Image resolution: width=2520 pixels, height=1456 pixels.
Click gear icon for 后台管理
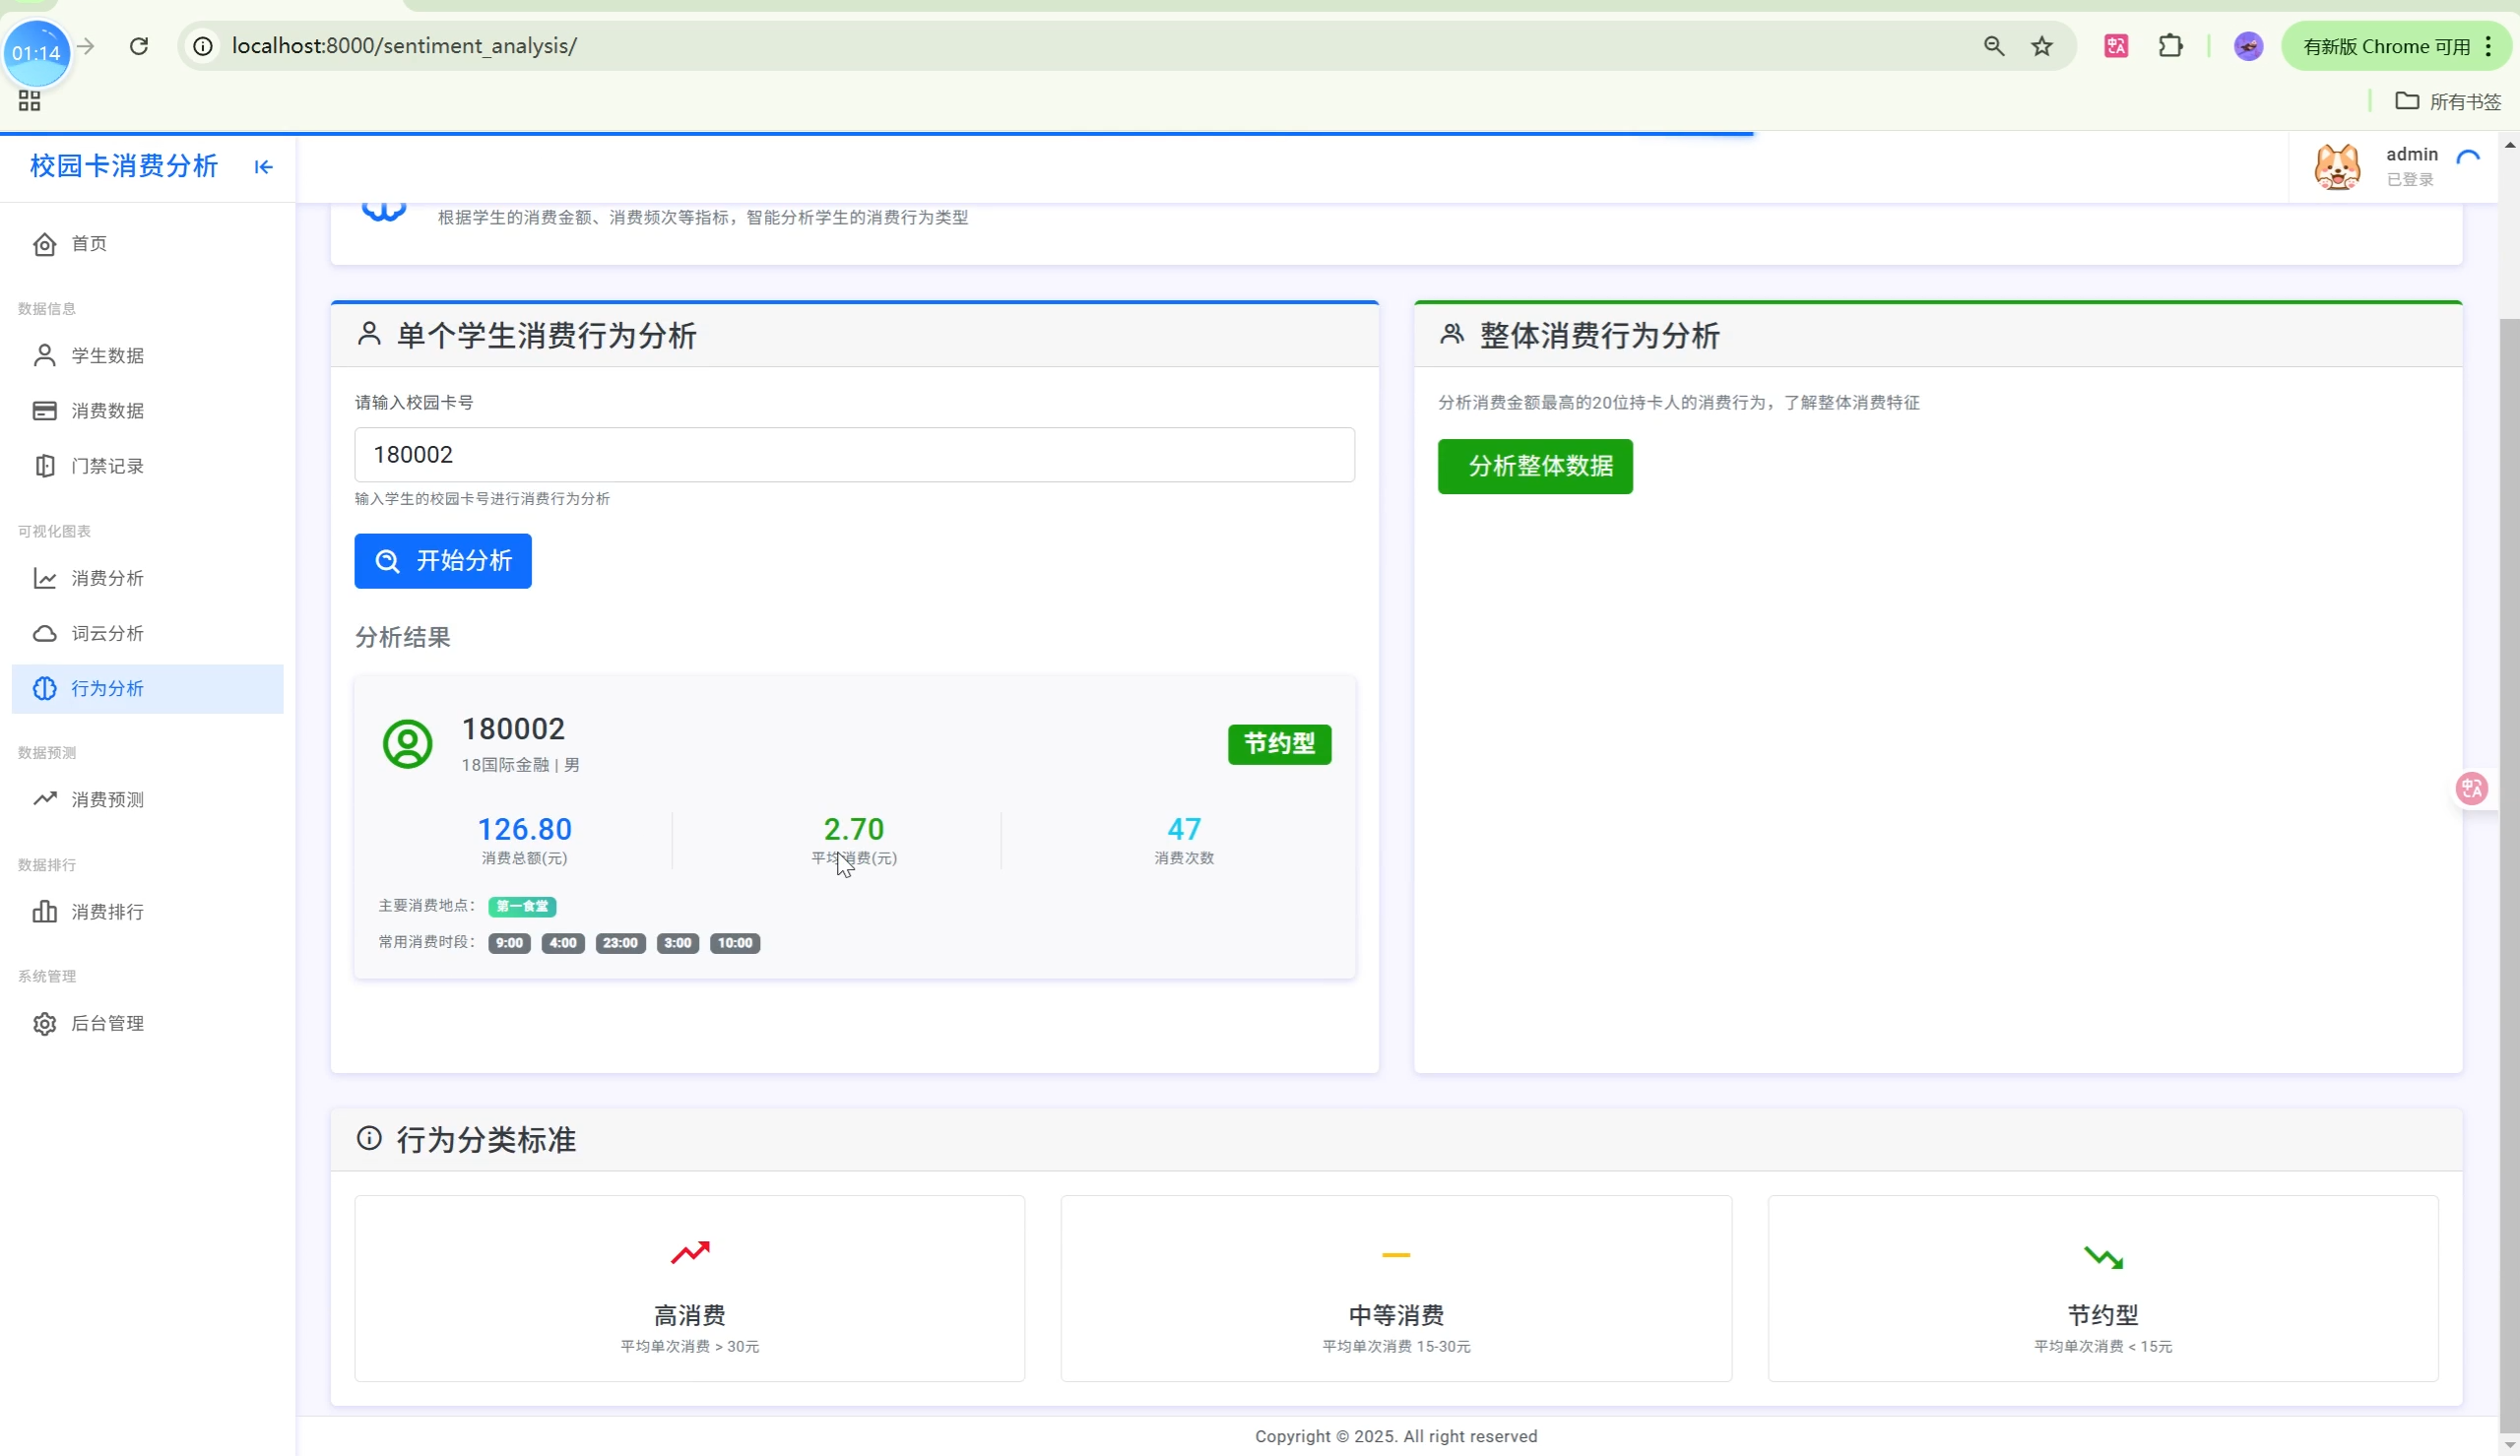tap(45, 1024)
